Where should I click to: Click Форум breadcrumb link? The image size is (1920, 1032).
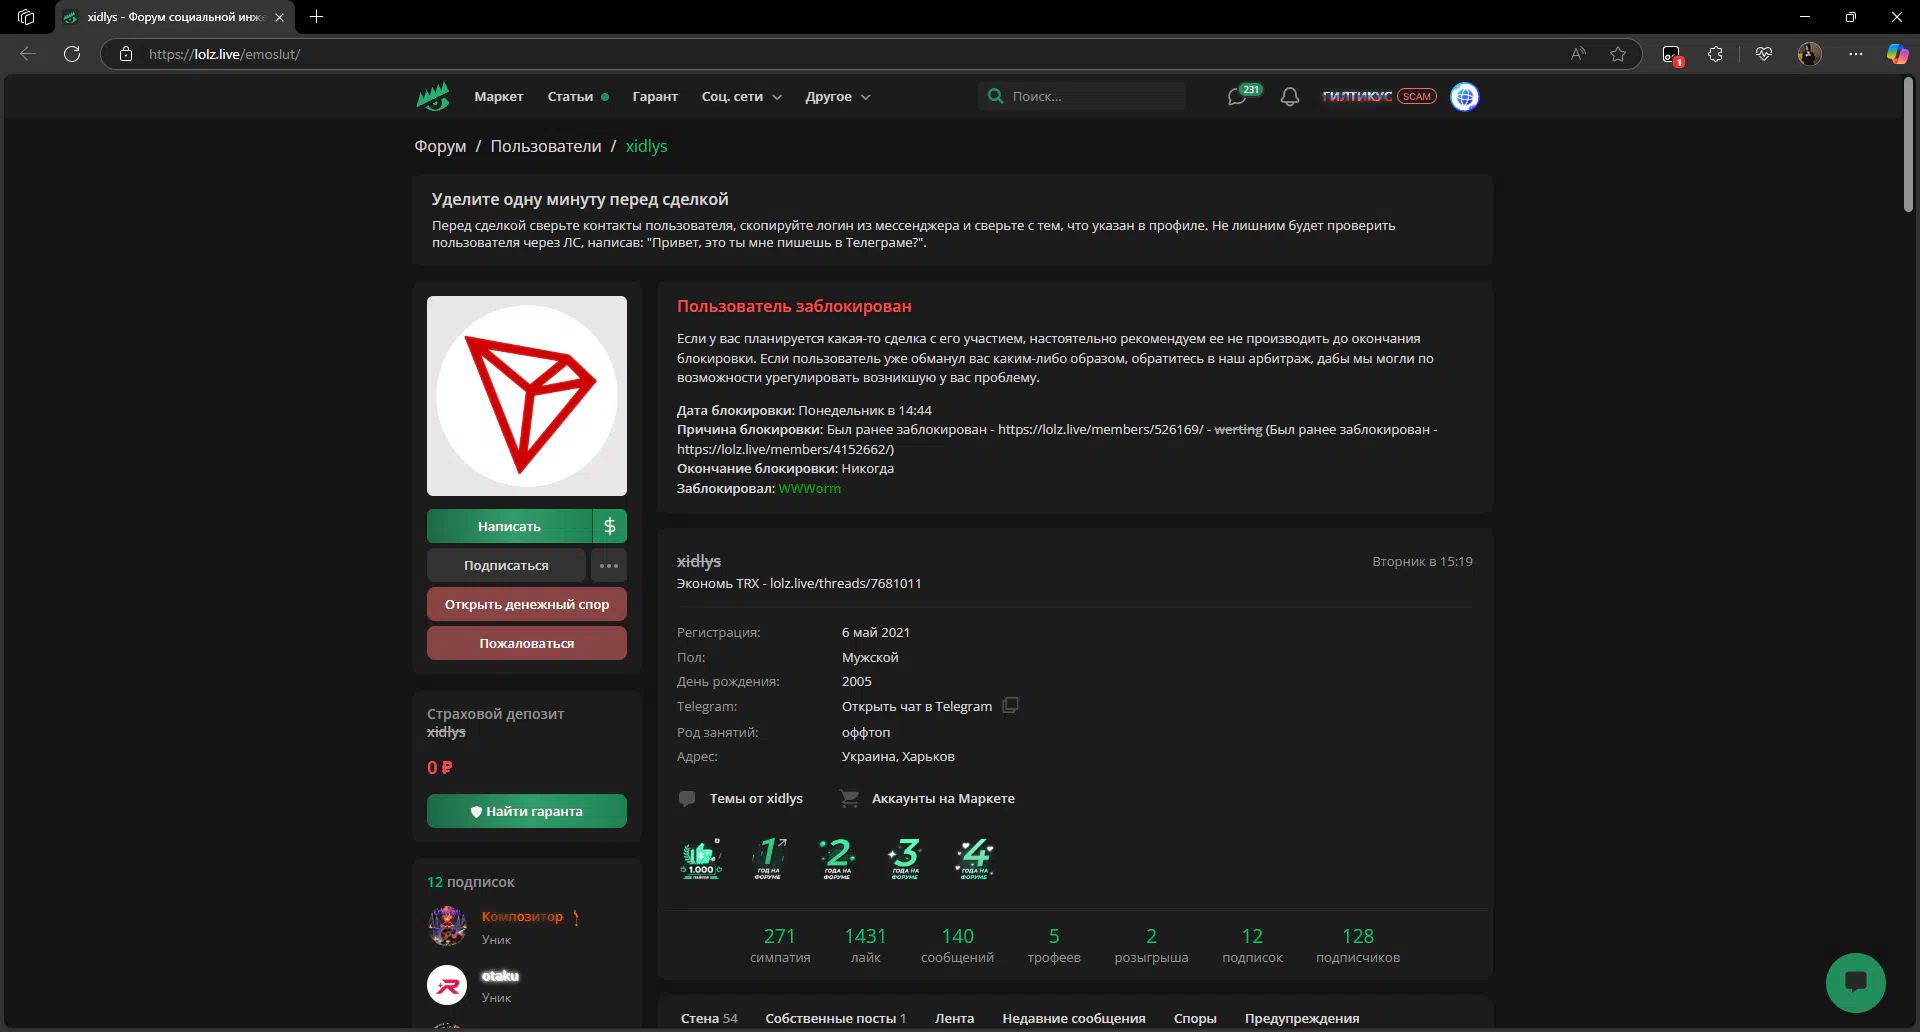click(x=440, y=146)
